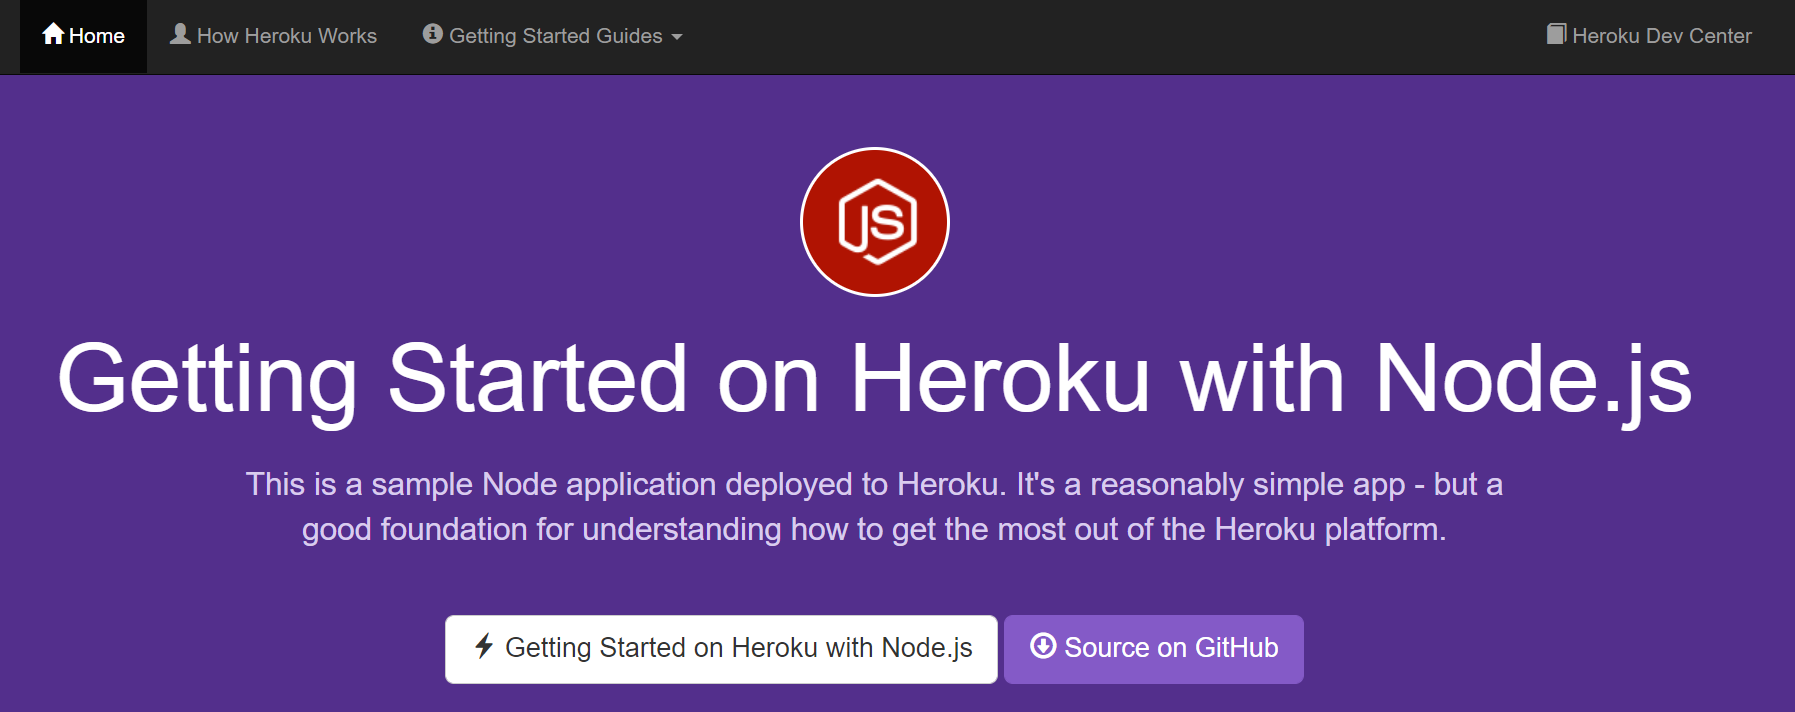Screen dimensions: 1795x712
Task: Open the Source on GitHub button
Action: (1154, 649)
